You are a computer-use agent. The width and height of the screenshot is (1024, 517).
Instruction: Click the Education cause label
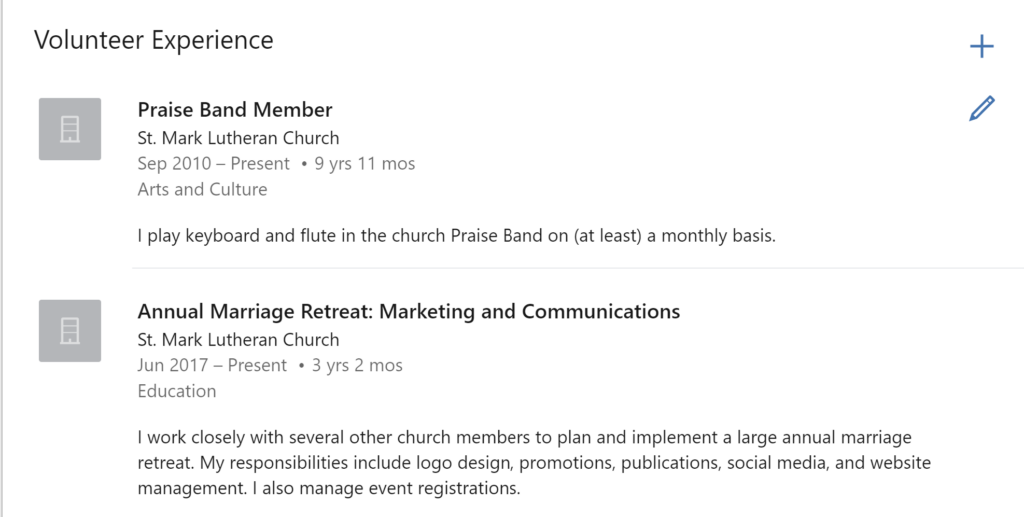(x=176, y=391)
